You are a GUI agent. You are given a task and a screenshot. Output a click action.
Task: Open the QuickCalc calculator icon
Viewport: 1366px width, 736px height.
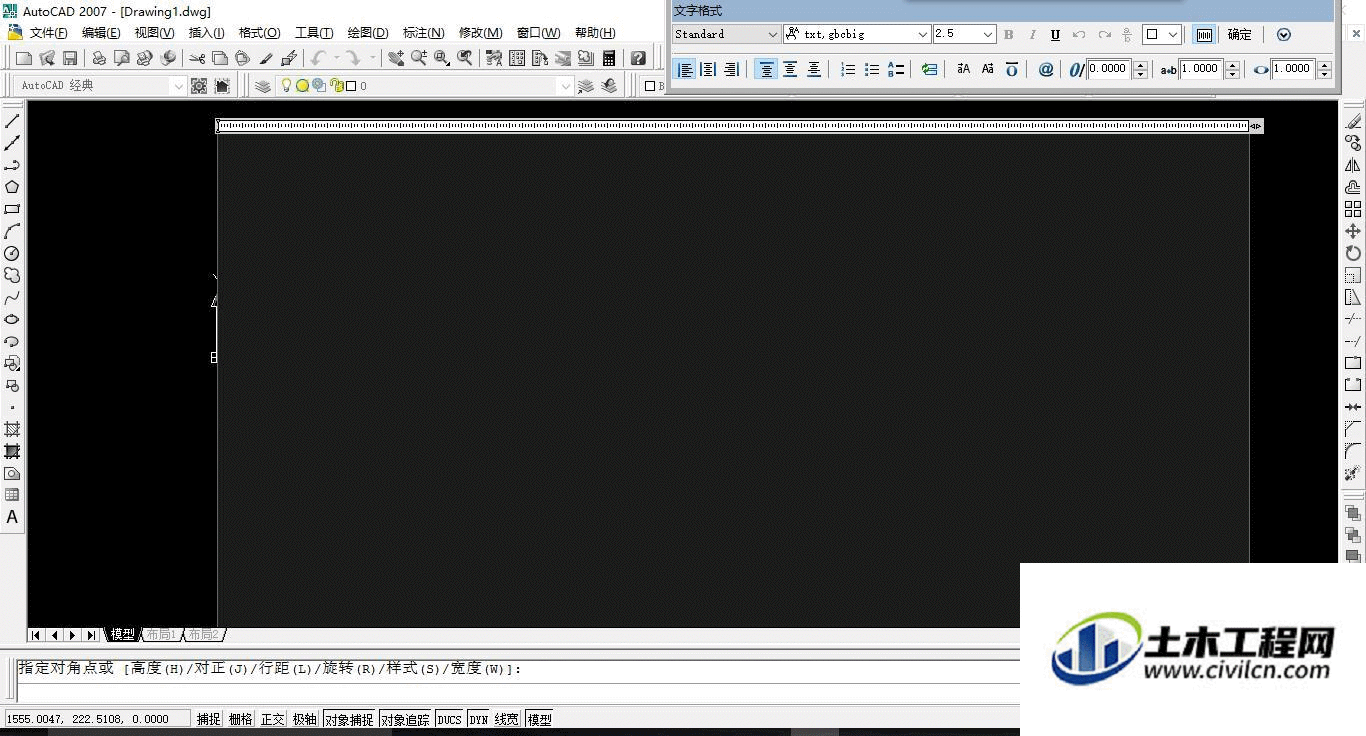point(609,58)
